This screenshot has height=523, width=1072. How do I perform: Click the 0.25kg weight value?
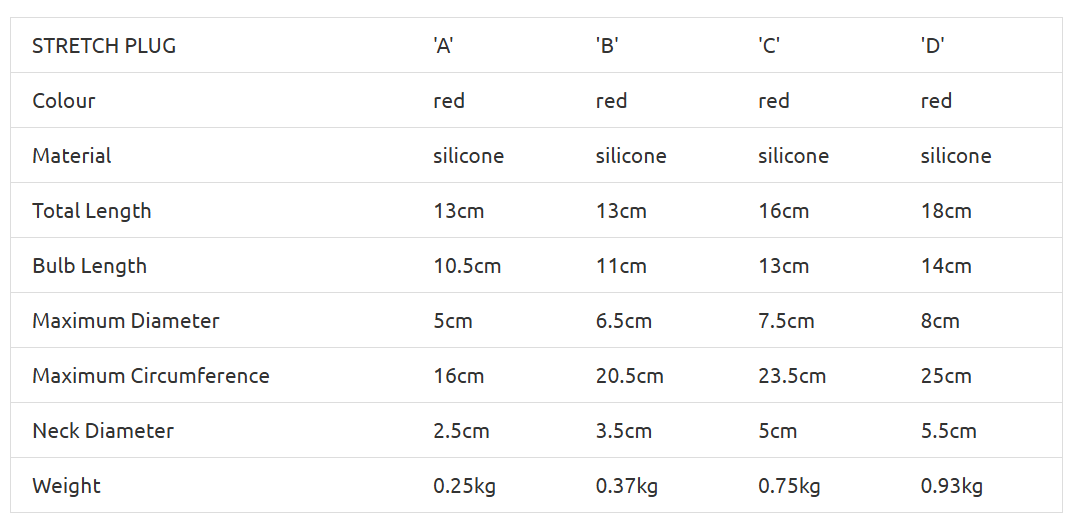coord(464,486)
